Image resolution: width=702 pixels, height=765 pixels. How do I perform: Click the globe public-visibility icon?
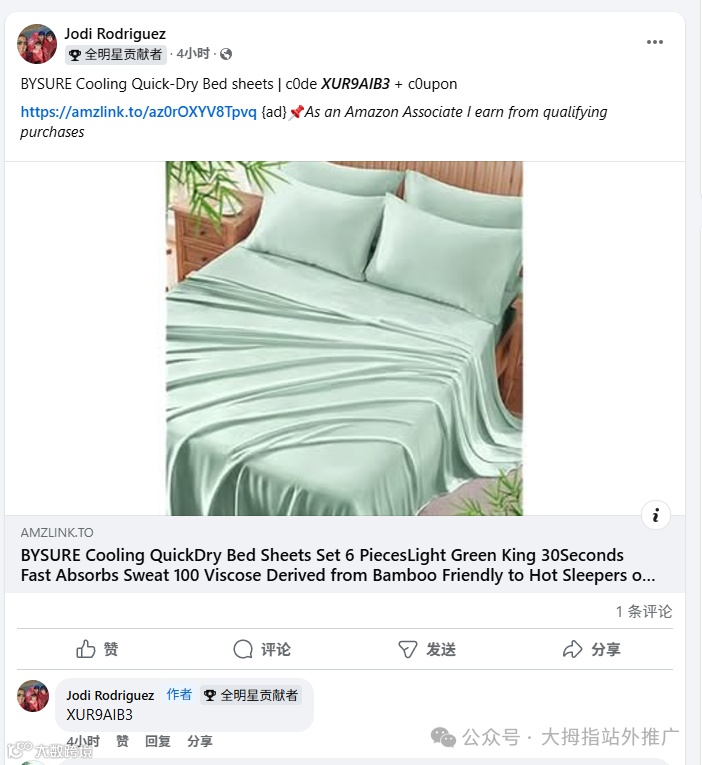226,54
